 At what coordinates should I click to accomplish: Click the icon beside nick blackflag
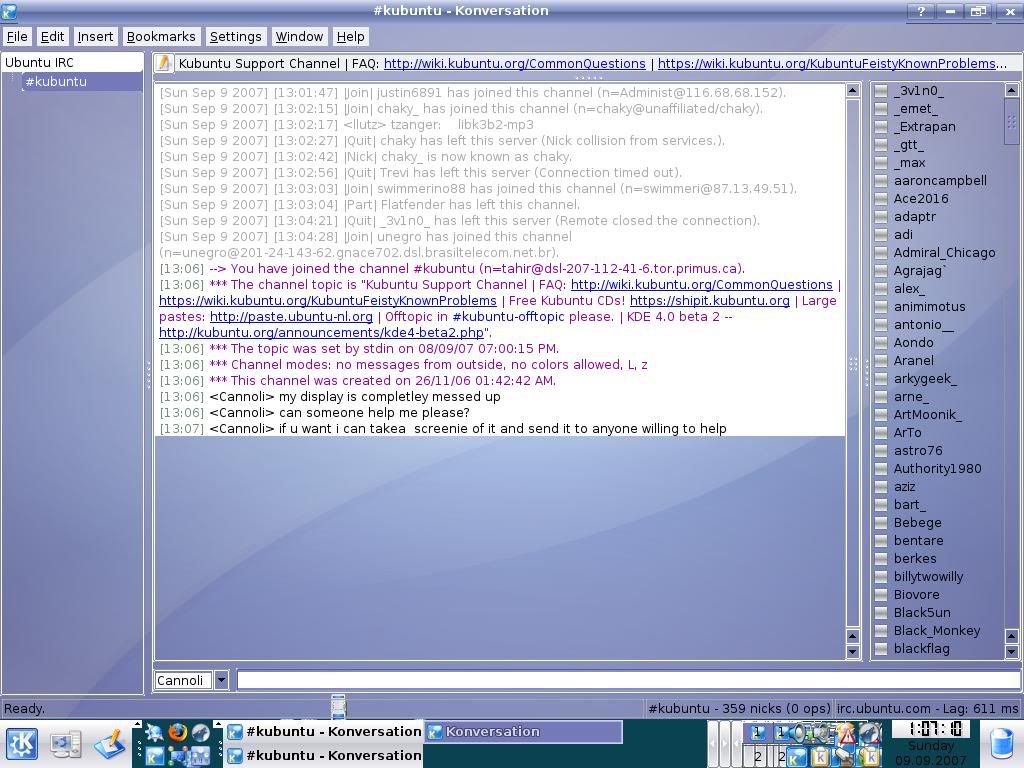click(x=881, y=648)
